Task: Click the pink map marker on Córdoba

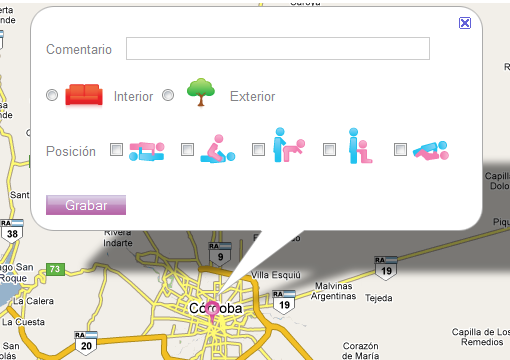Action: (x=212, y=311)
